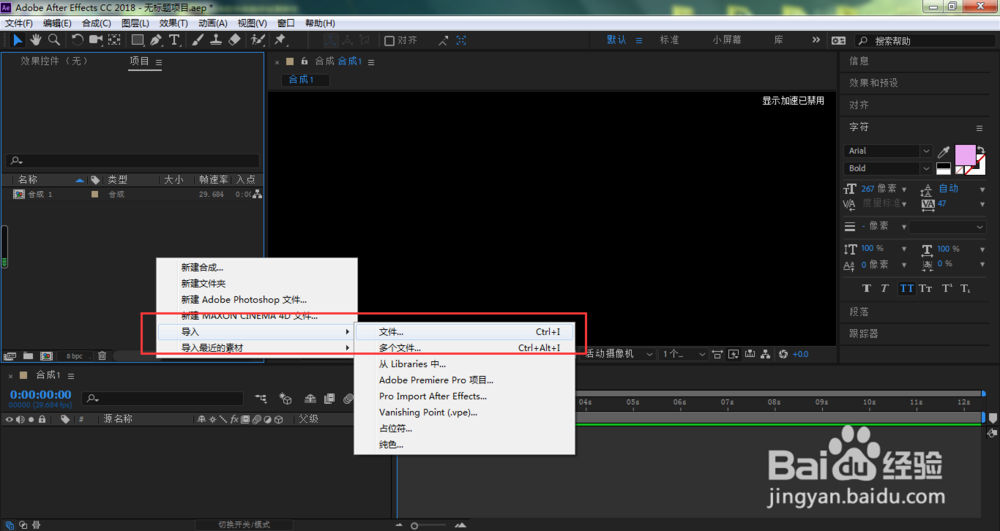Click the eyedropper in Character panel

943,152
